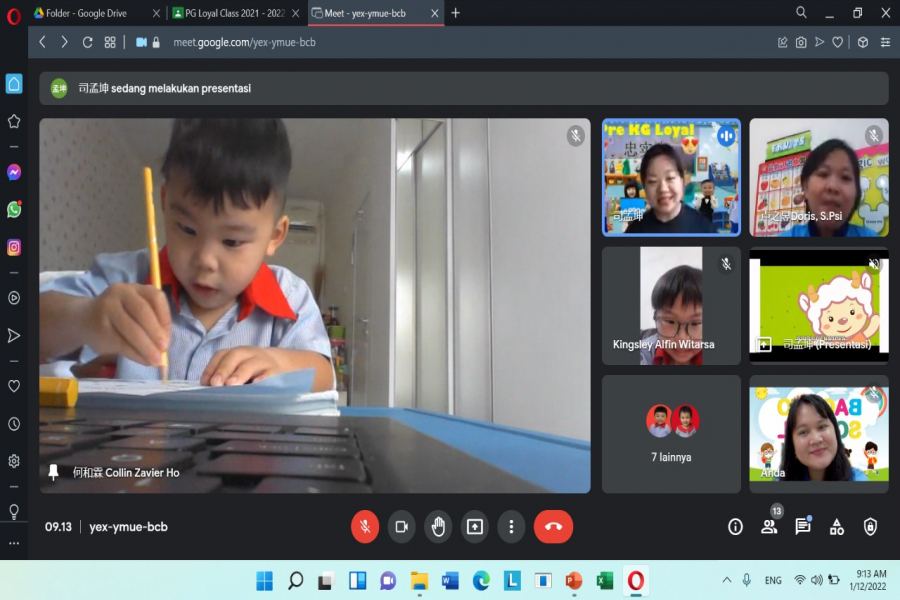
Task: Open more options three-dot menu
Action: tap(511, 527)
